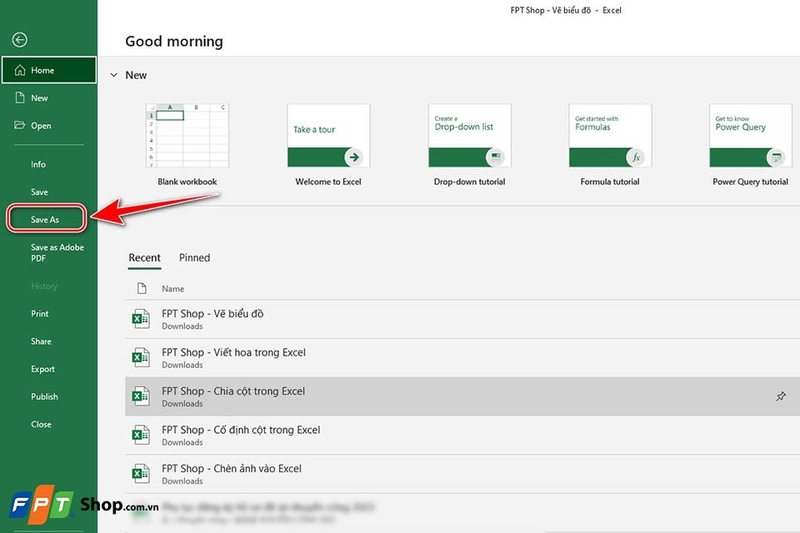This screenshot has height=533, width=800.
Task: Open FPT Shop - Chia cột trong Excel
Action: tap(462, 396)
